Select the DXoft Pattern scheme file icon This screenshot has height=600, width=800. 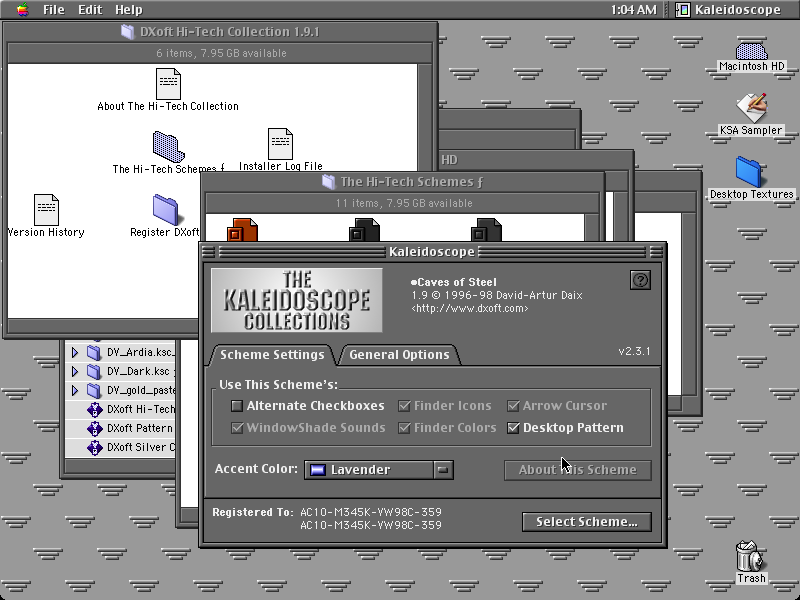coord(94,428)
